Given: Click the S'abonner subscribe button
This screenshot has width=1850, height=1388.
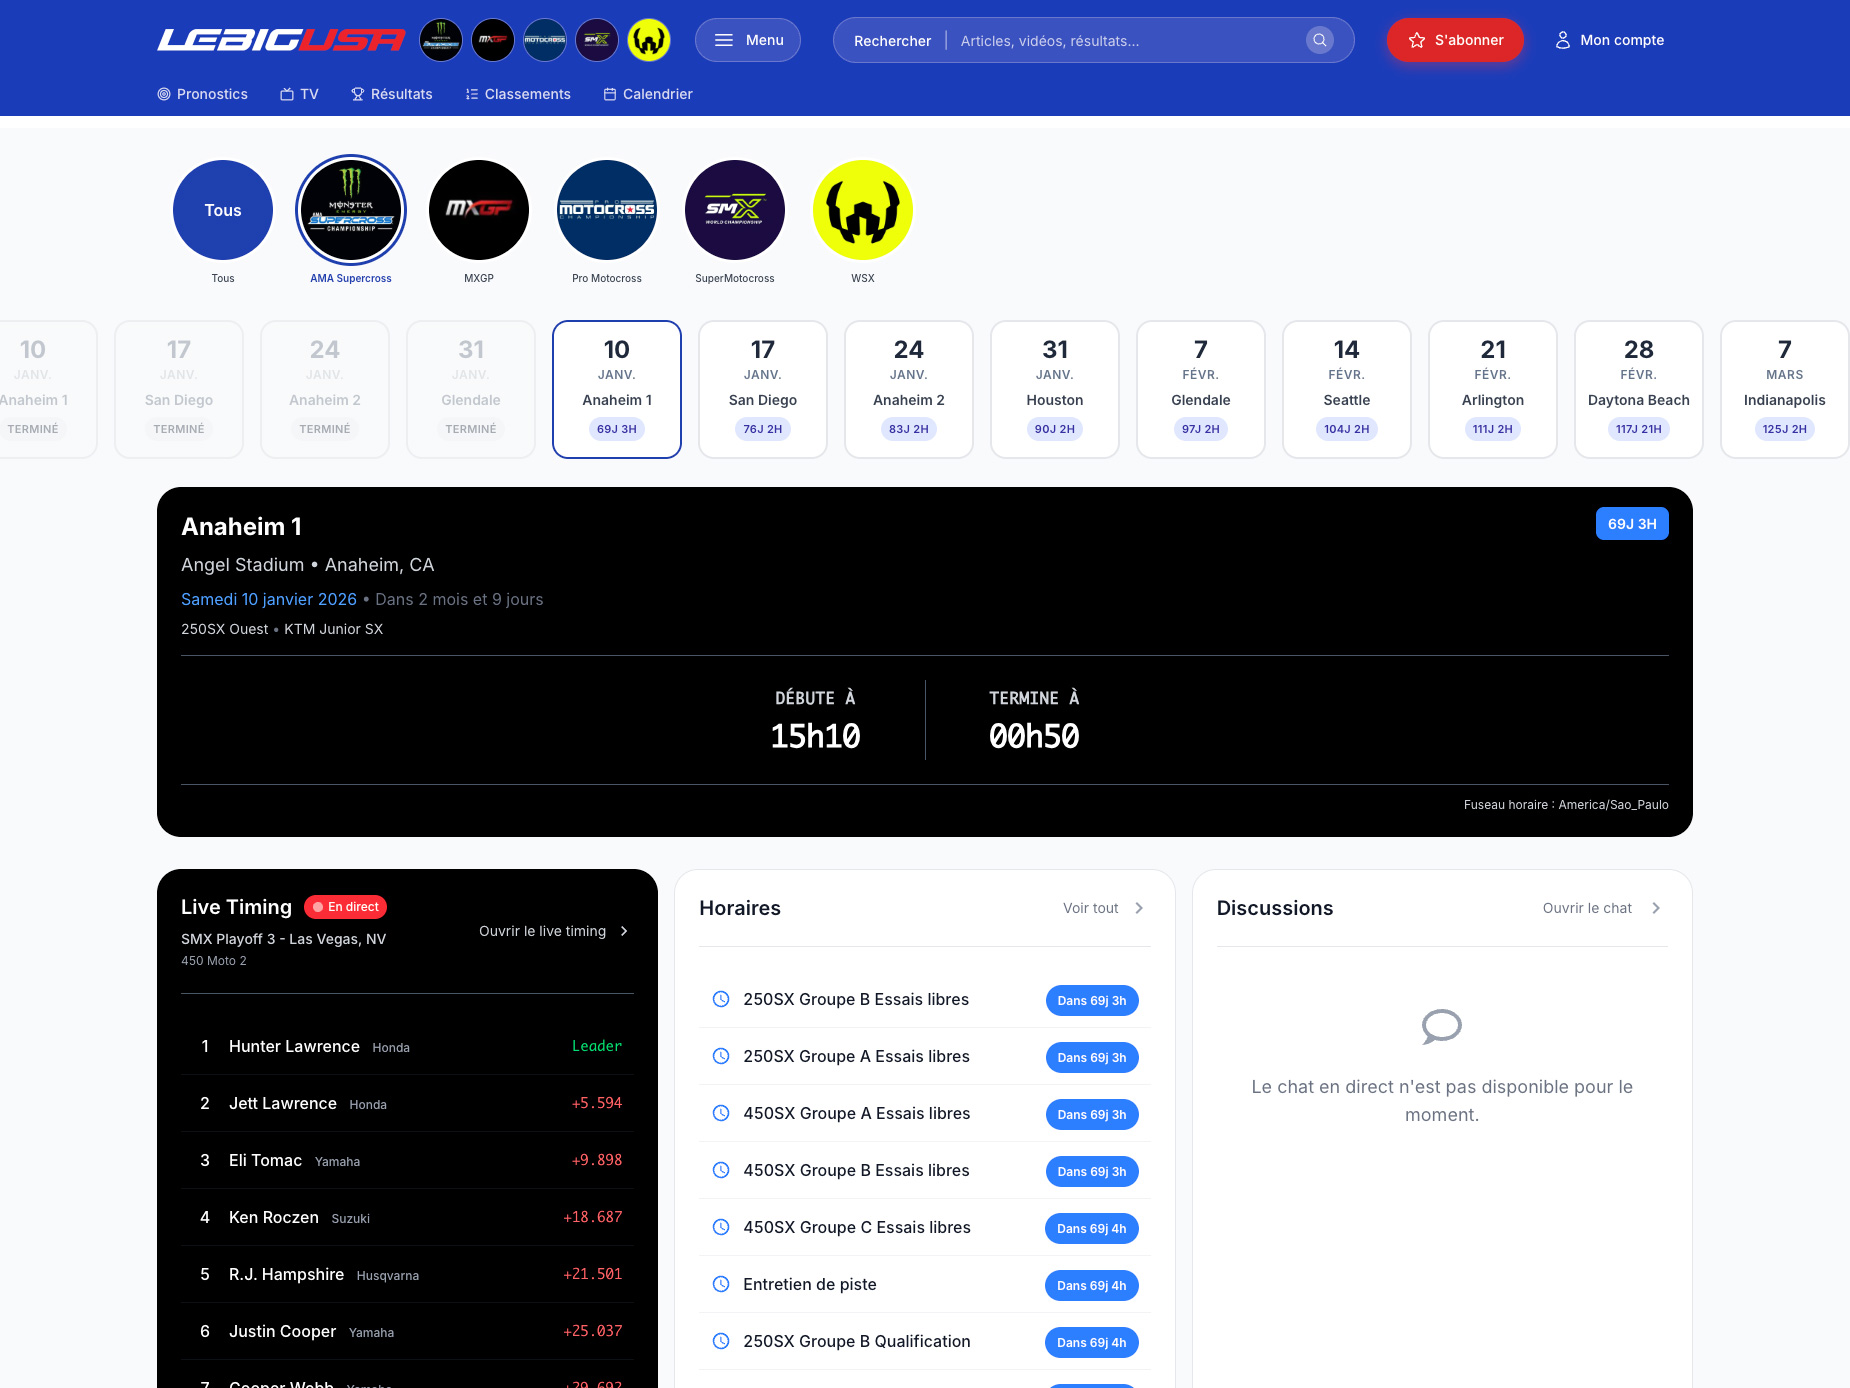Looking at the screenshot, I should tap(1455, 40).
